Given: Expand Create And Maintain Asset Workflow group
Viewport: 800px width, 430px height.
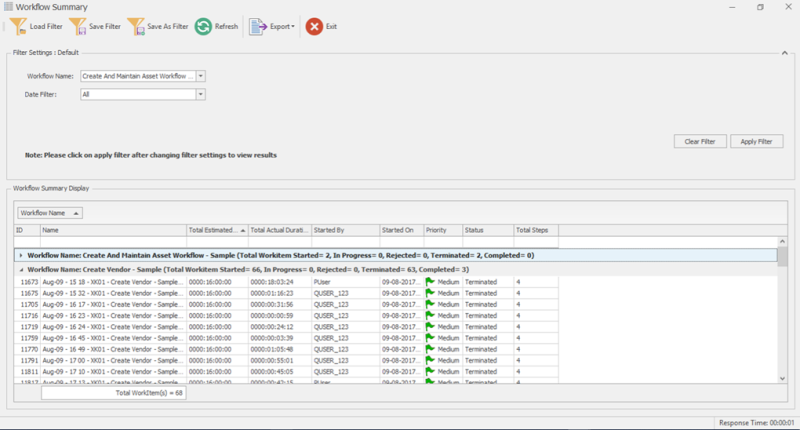Looking at the screenshot, I should 22,256.
